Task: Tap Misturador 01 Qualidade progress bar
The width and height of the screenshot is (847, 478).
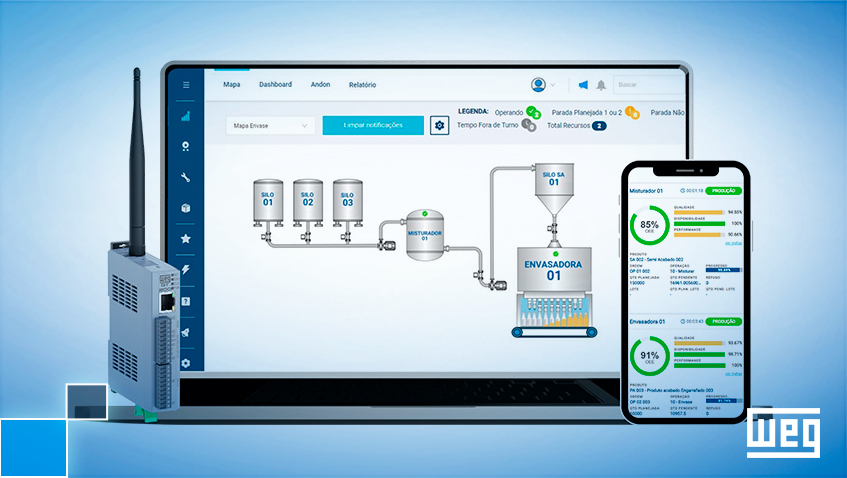Action: click(x=698, y=212)
